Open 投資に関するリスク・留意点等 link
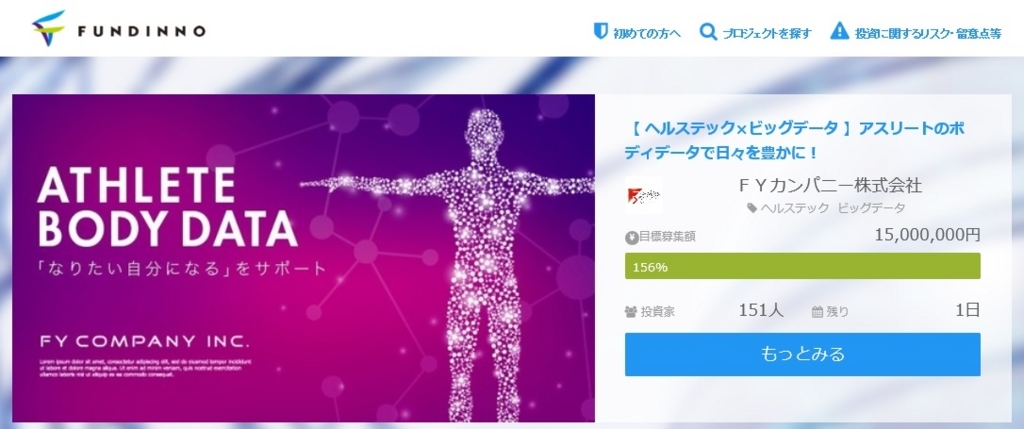 (x=928, y=33)
